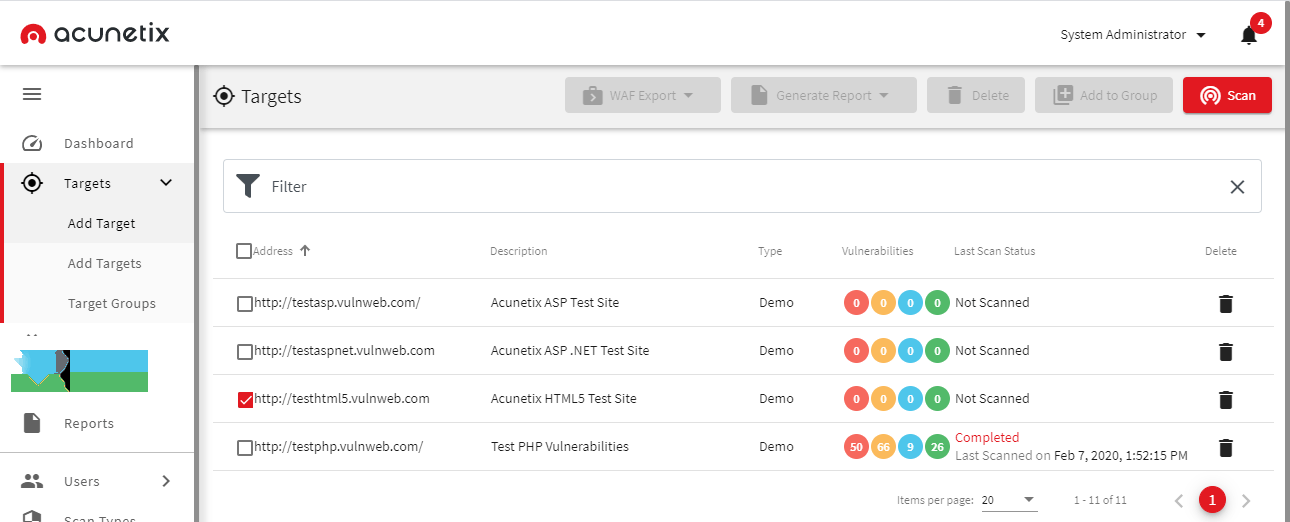
Task: Click the Filter input field
Action: click(x=742, y=186)
